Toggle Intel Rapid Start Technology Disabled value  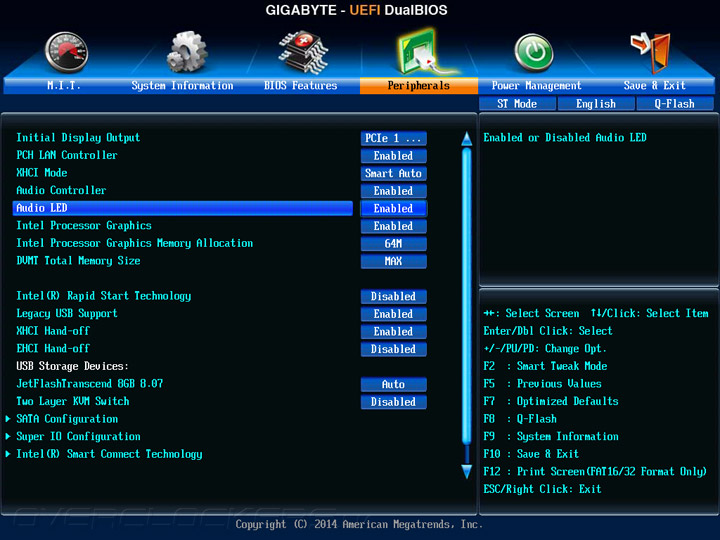coord(394,296)
